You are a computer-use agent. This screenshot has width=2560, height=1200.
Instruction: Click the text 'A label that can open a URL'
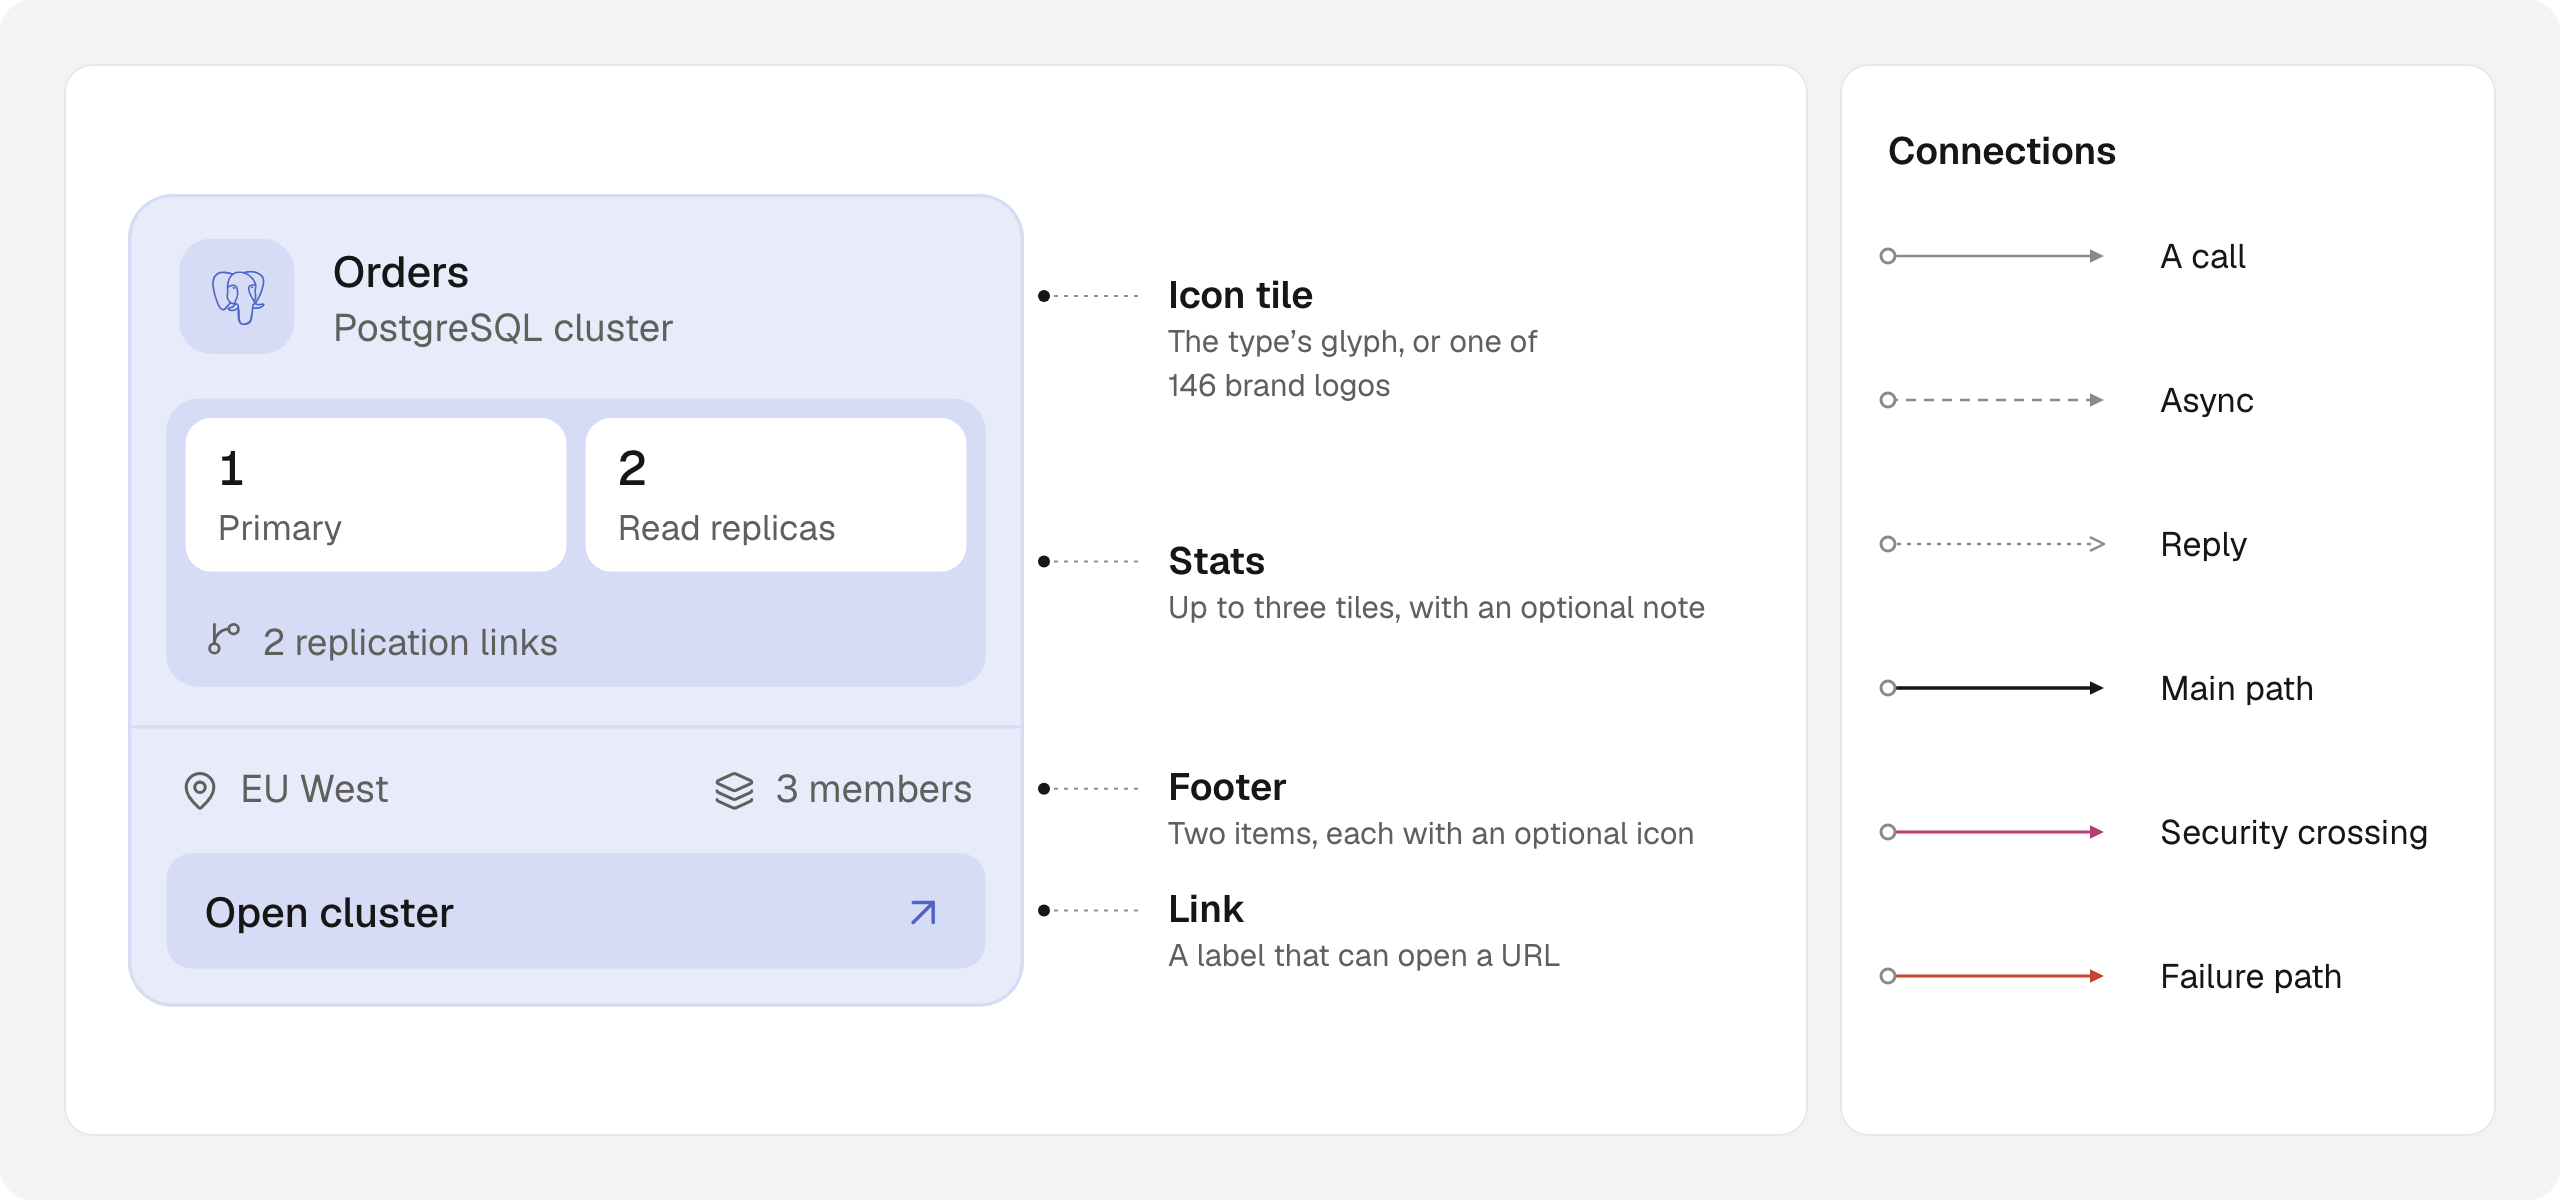click(1364, 956)
